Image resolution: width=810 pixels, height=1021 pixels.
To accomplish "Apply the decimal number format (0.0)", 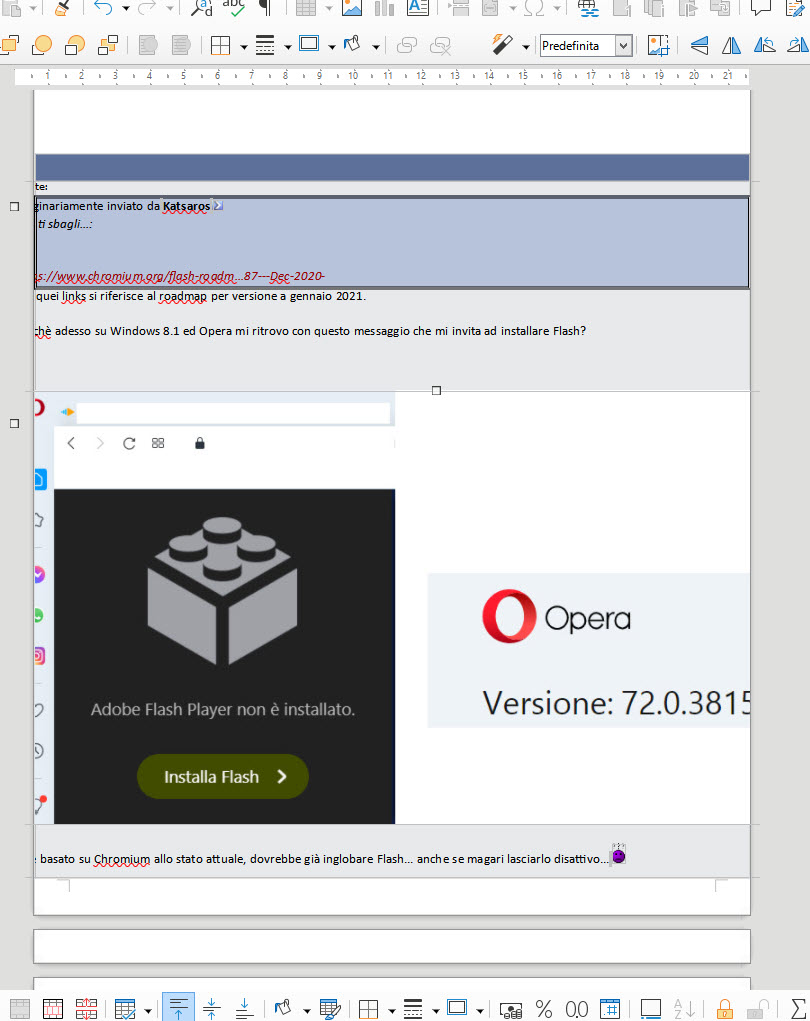I will 576,1009.
